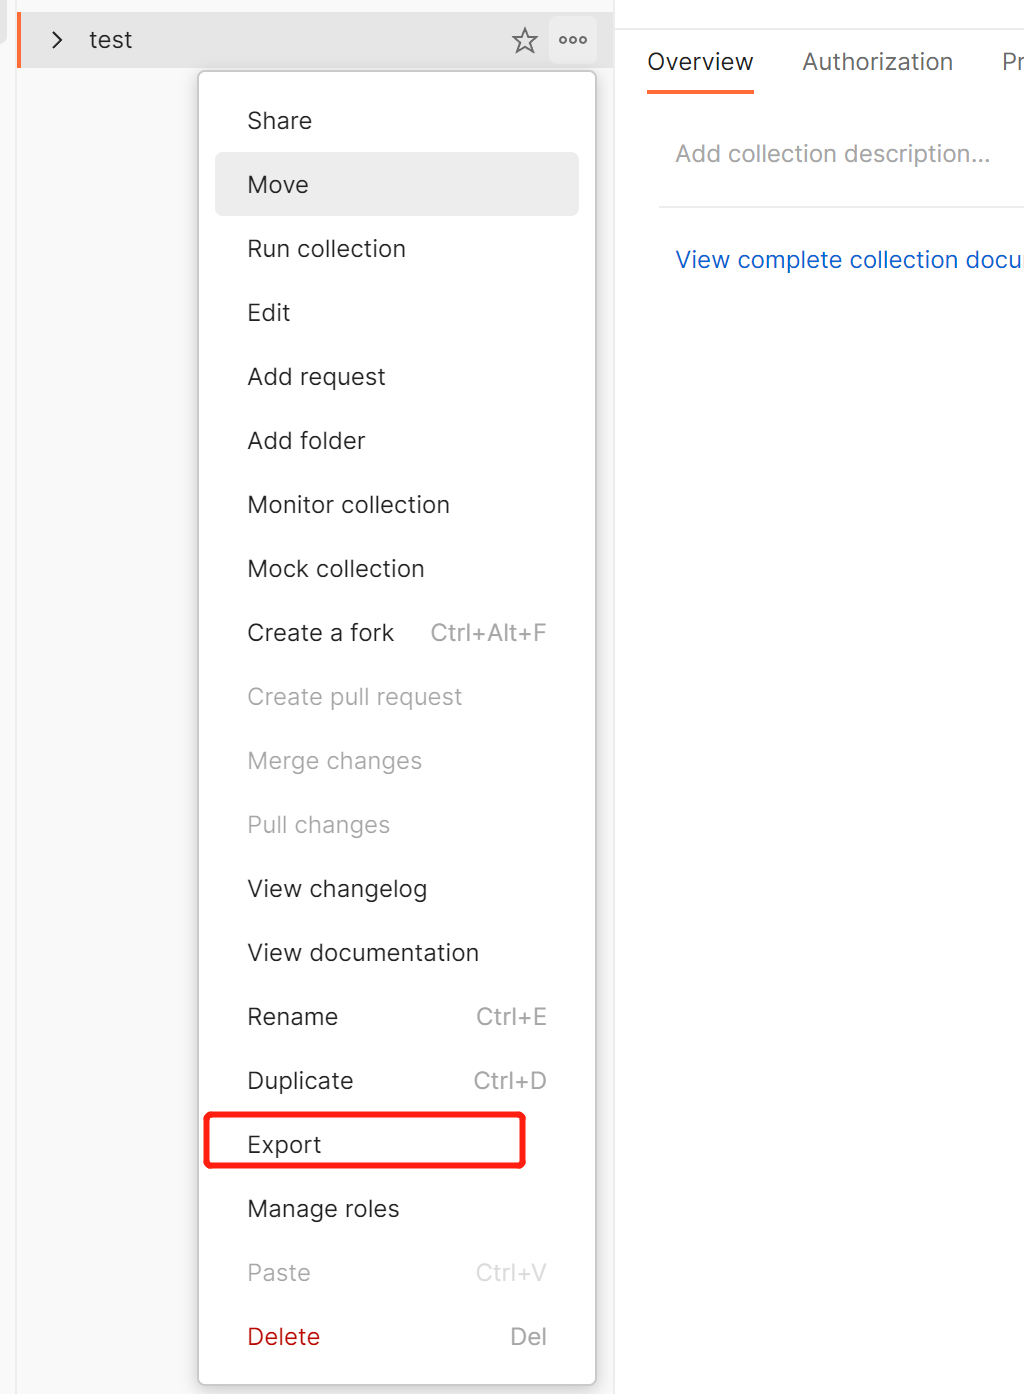Screen dimensions: 1024x1394
Task: Open View complete collection documentation link
Action: click(x=848, y=260)
